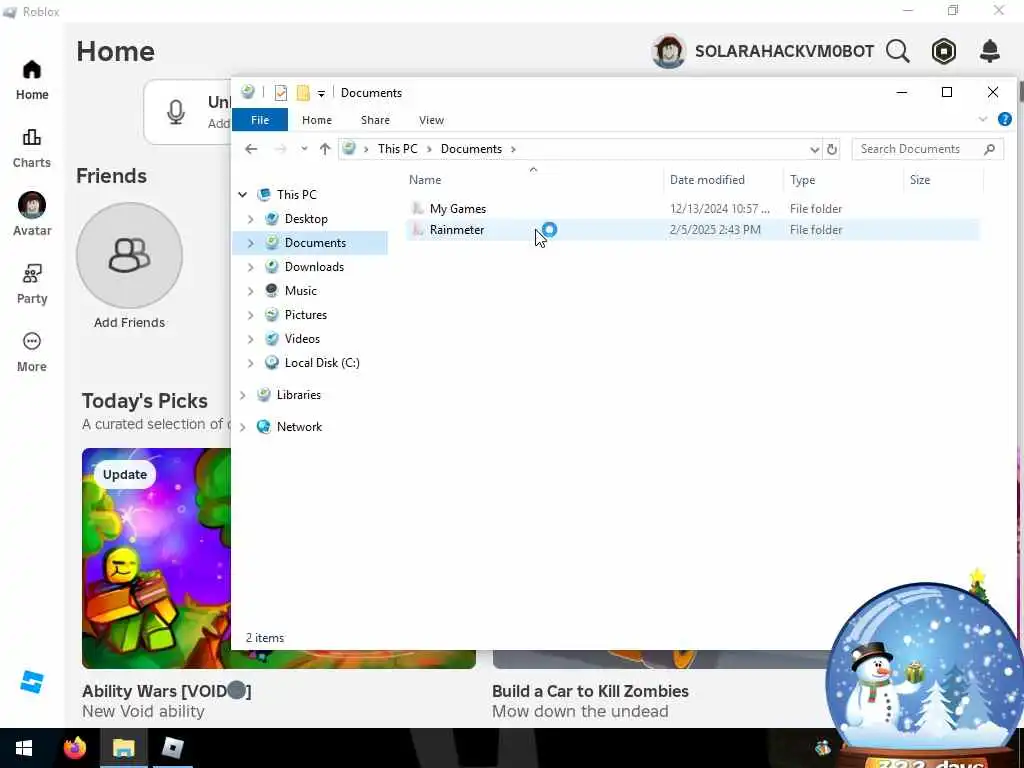Image resolution: width=1024 pixels, height=768 pixels.
Task: Open Party in the Roblox sidebar
Action: point(32,284)
